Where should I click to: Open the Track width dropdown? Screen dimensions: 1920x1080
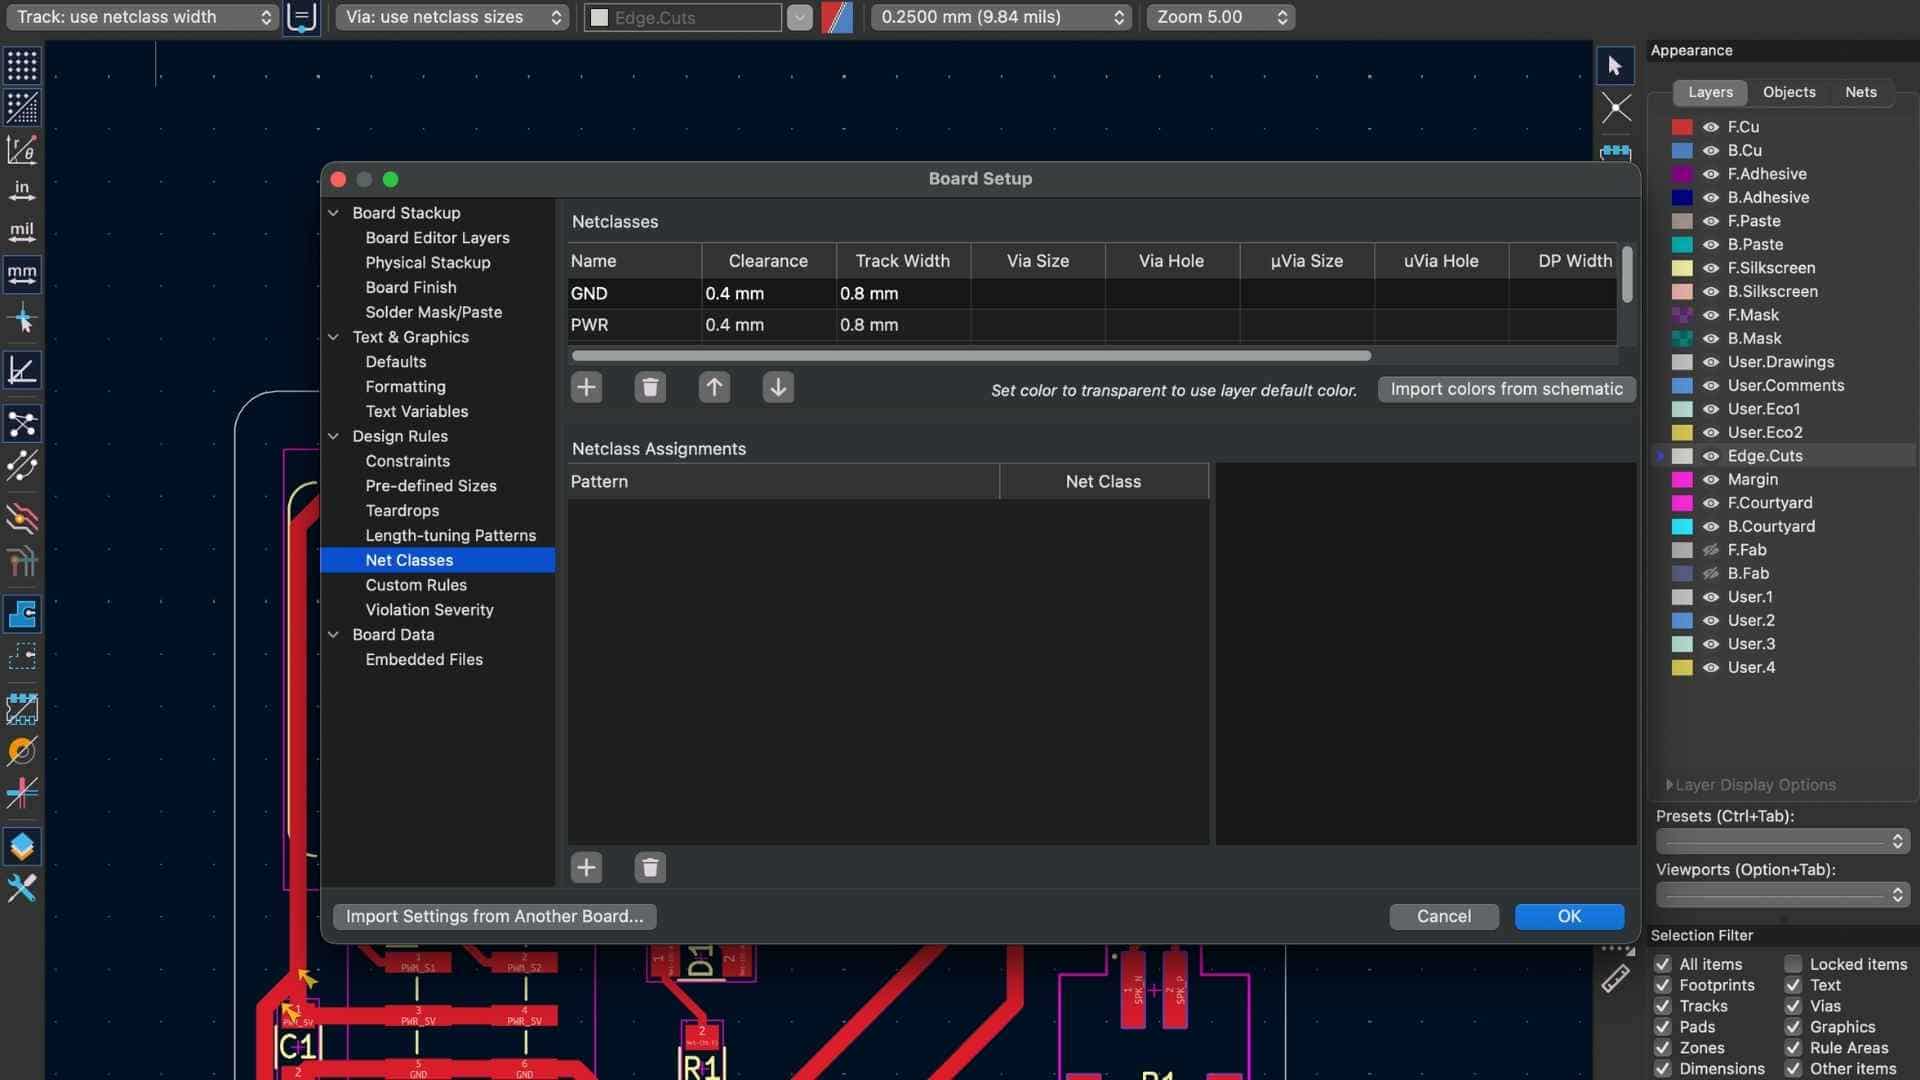141,17
